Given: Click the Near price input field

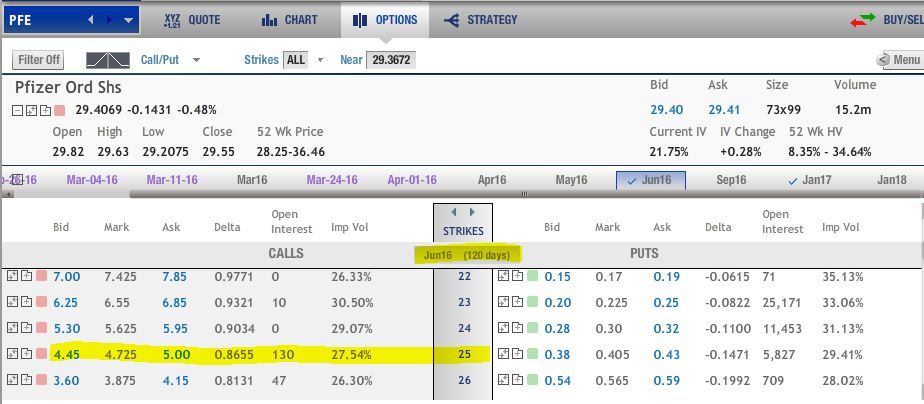Looking at the screenshot, I should pos(390,60).
